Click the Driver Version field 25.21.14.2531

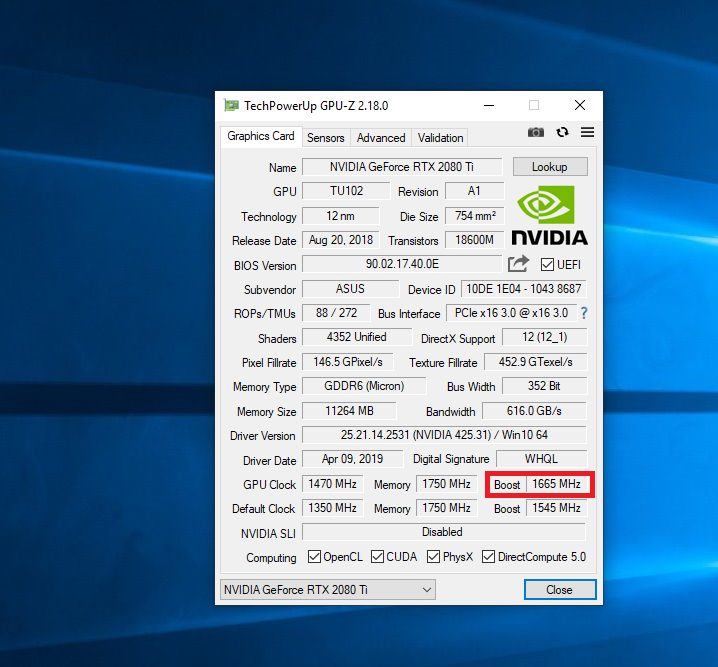click(444, 435)
